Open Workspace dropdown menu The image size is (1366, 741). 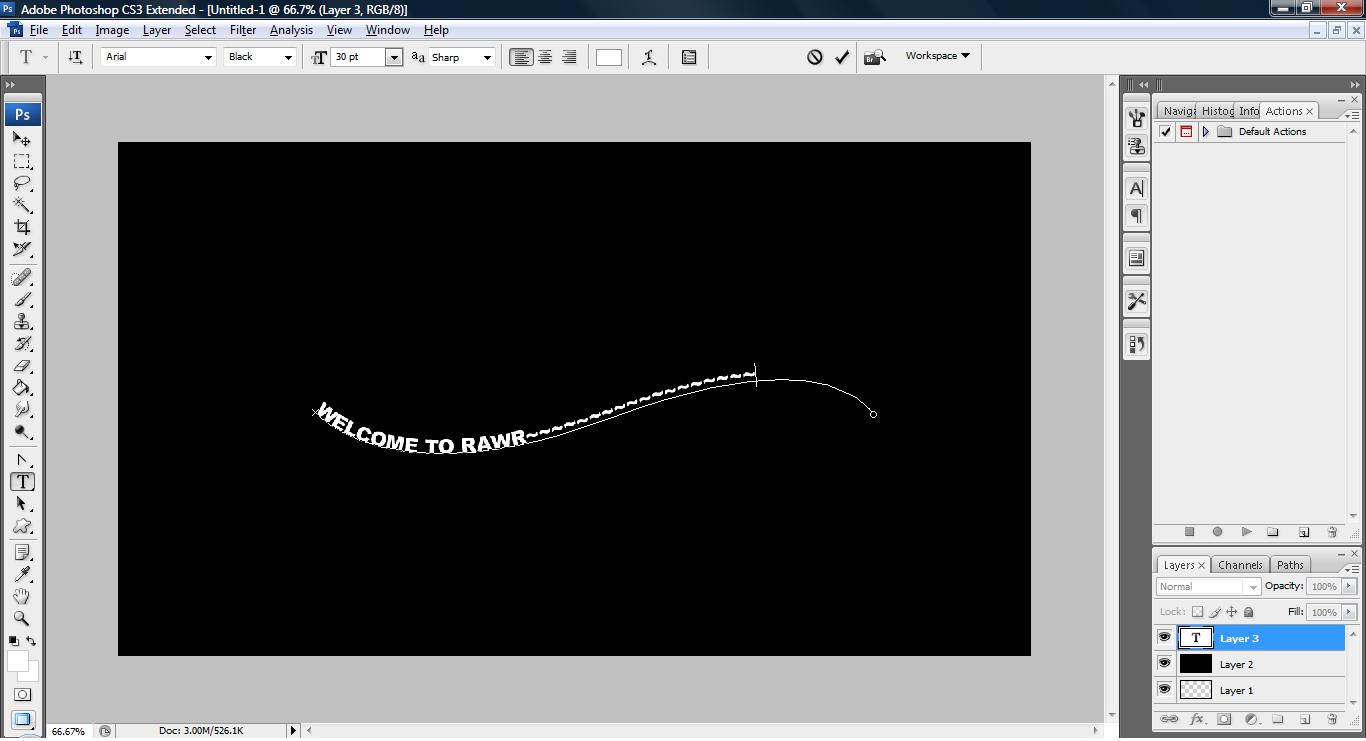tap(937, 56)
